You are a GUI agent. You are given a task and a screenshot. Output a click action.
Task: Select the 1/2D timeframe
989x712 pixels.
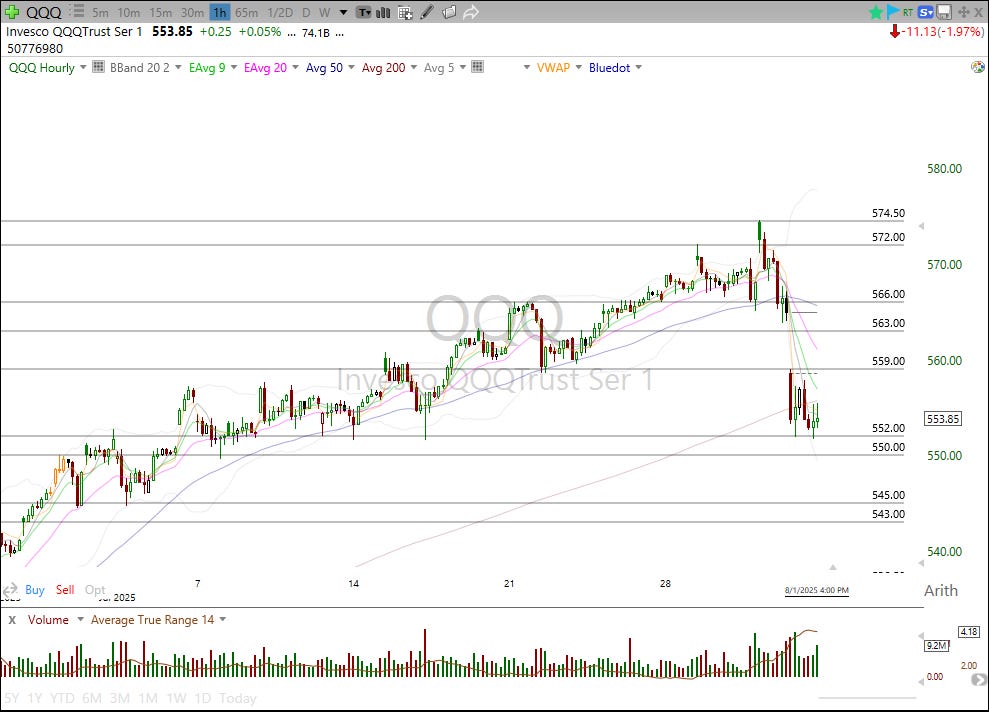tap(280, 13)
